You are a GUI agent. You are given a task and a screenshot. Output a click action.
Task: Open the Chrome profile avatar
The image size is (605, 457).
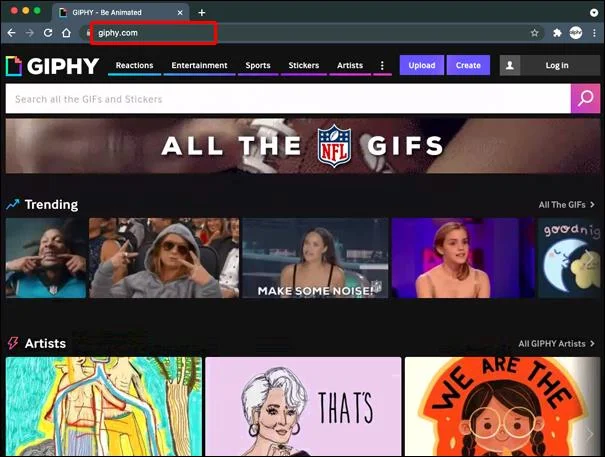pyautogui.click(x=576, y=33)
